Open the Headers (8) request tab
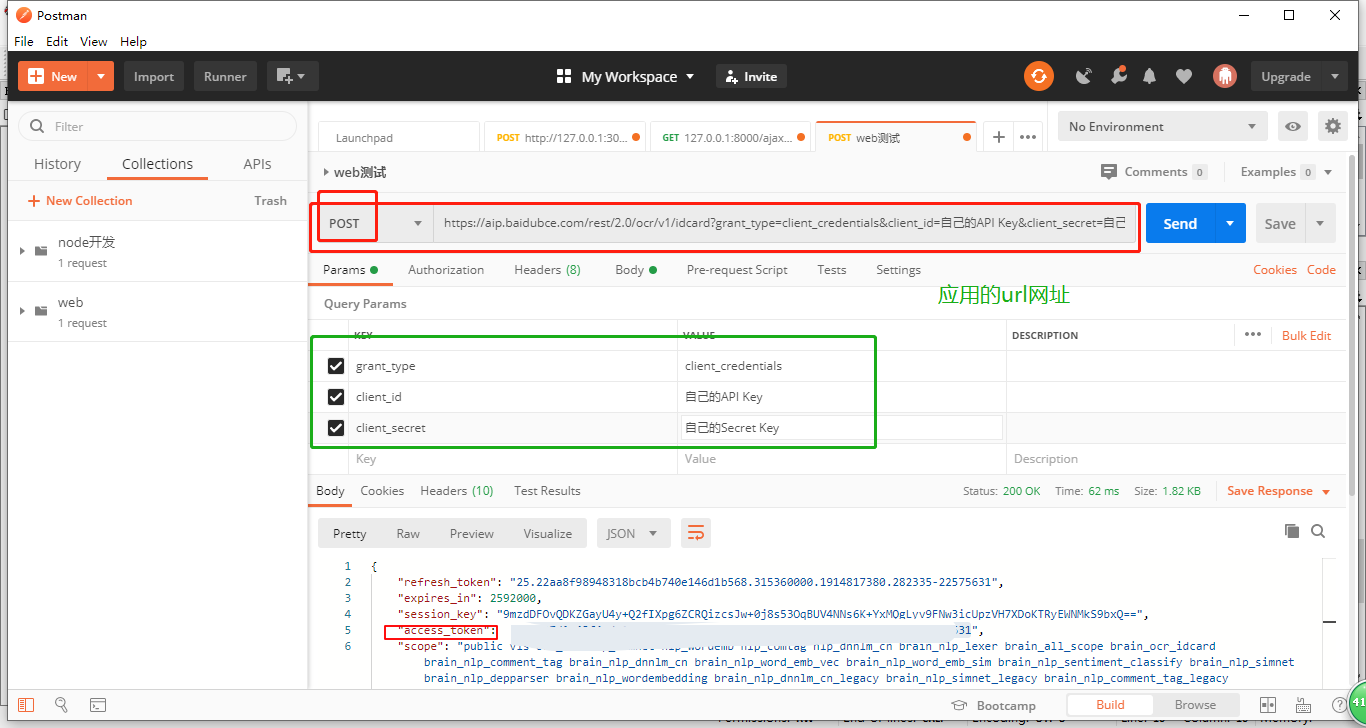 point(547,270)
